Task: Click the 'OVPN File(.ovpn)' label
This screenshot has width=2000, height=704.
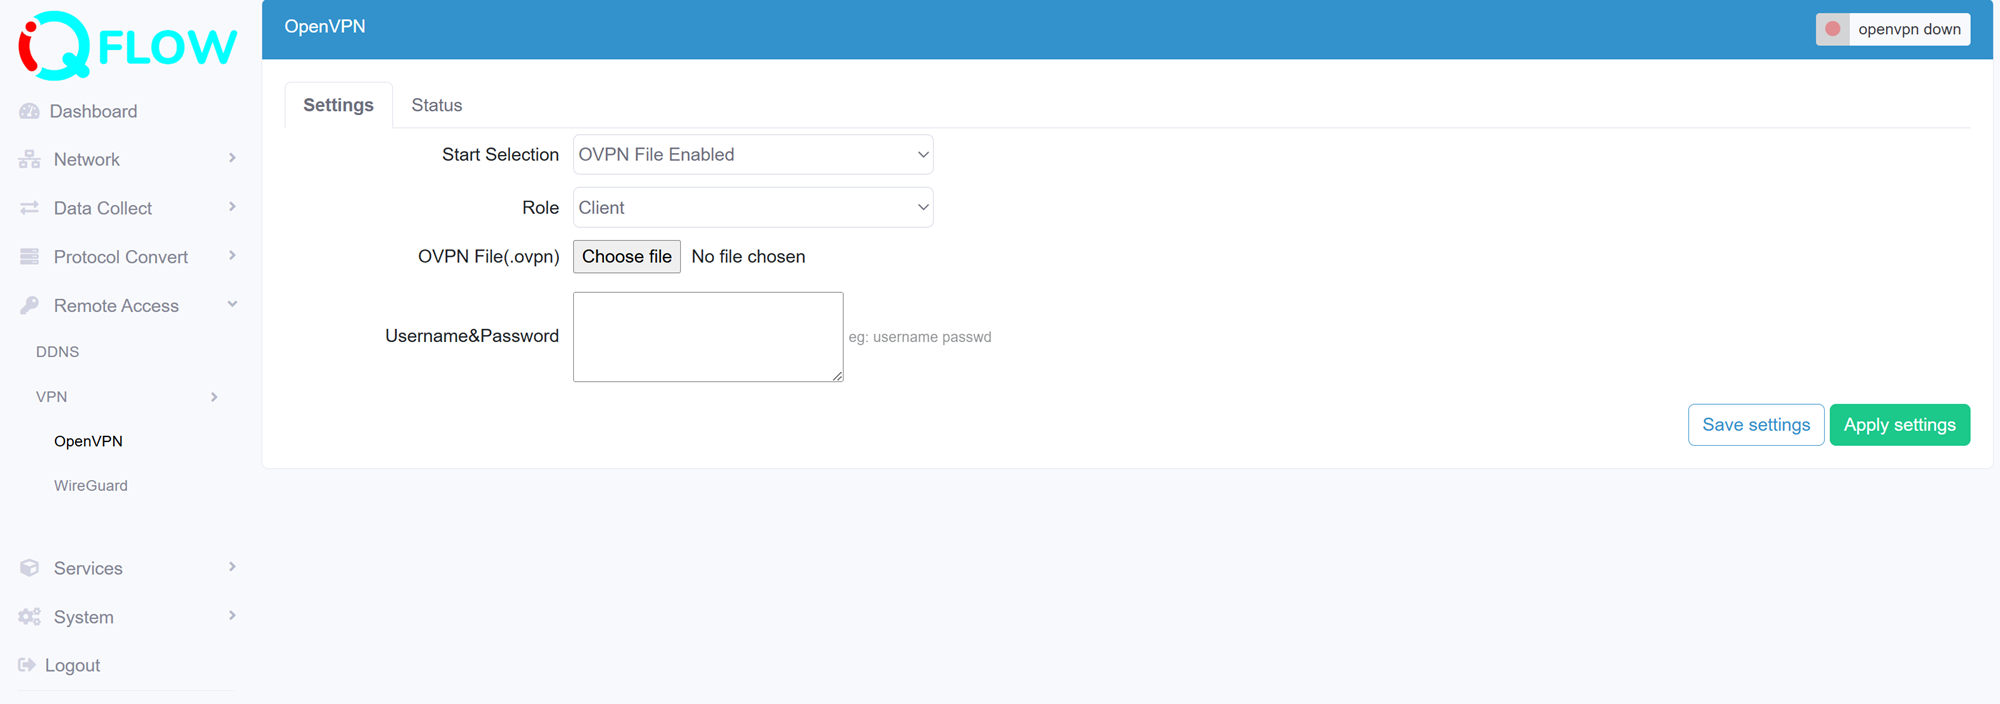Action: point(489,257)
